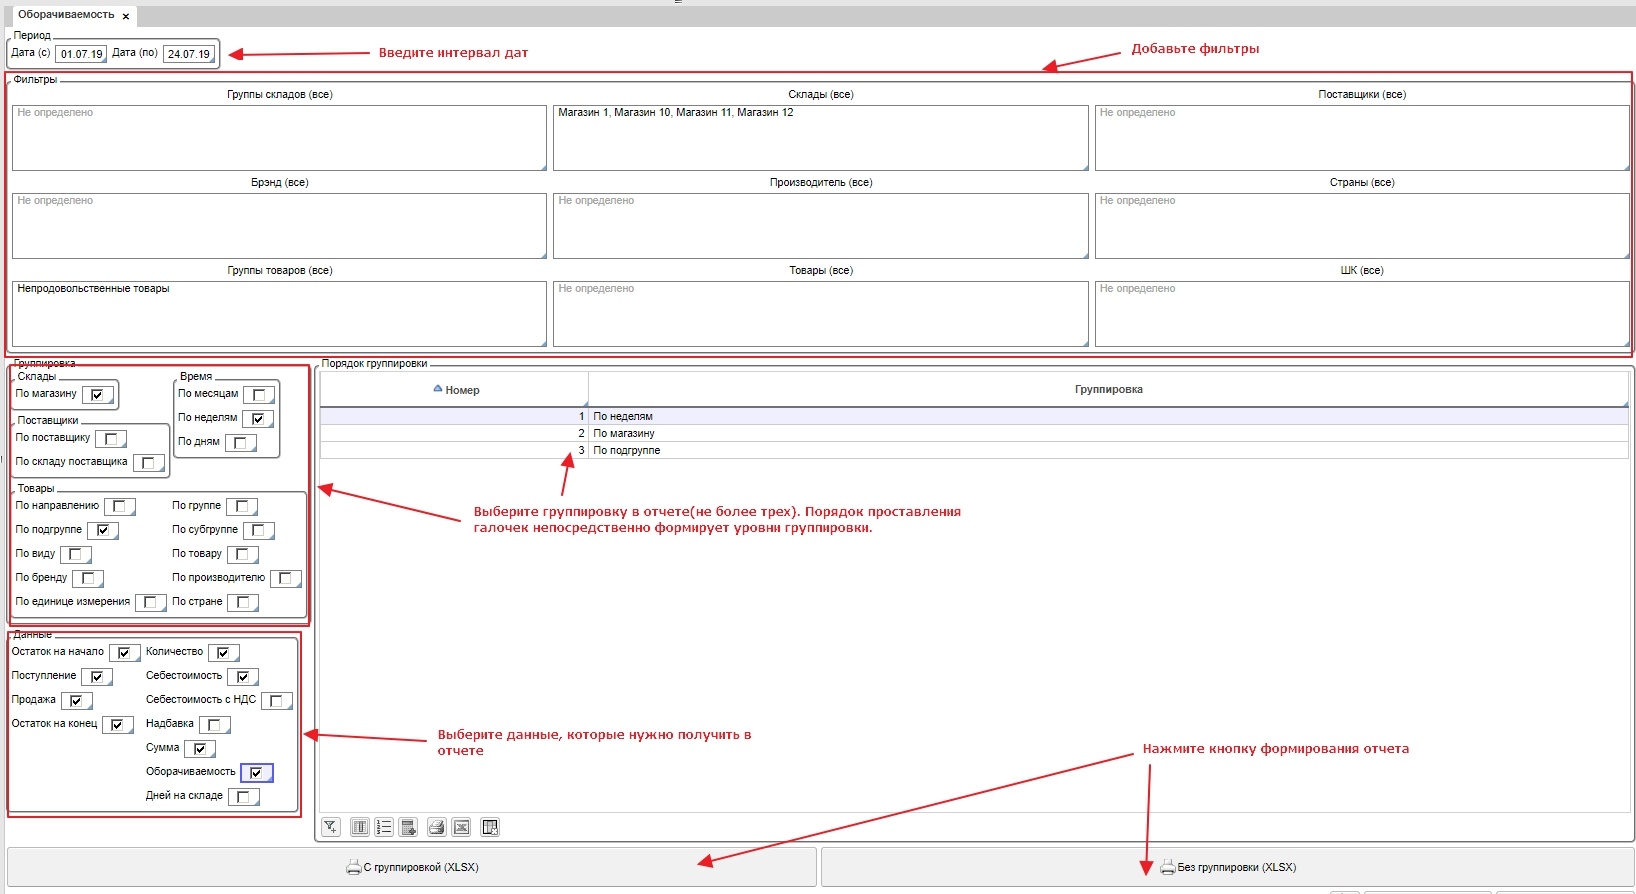Image resolution: width=1636 pixels, height=894 pixels.
Task: Open the Поставщики filter selection field
Action: [1361, 138]
